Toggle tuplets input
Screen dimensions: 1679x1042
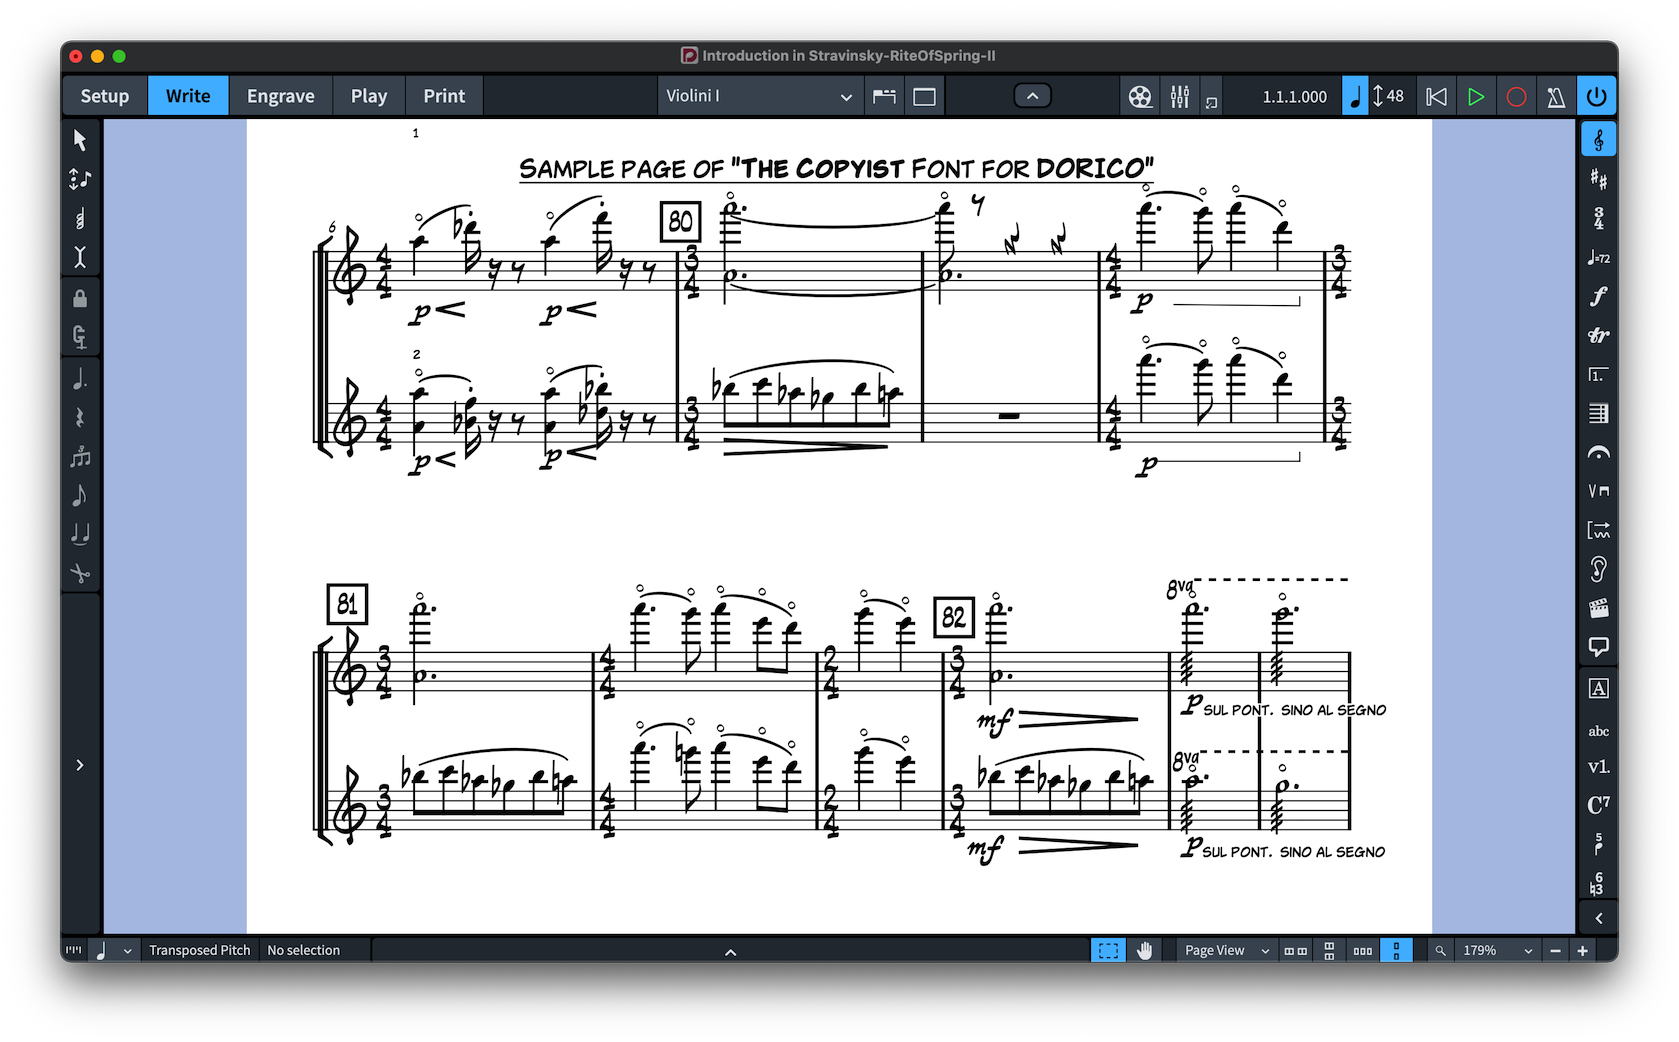point(80,457)
